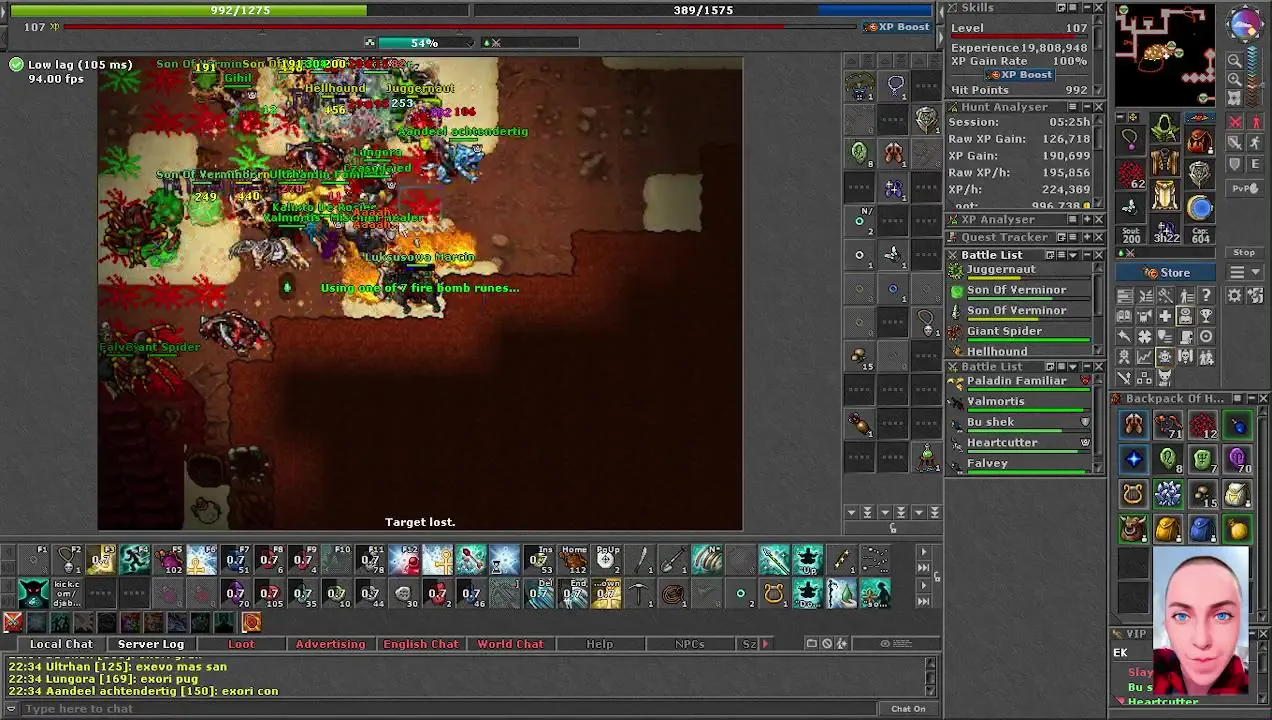Open the question mark help icon
This screenshot has width=1272, height=720.
(x=1206, y=296)
